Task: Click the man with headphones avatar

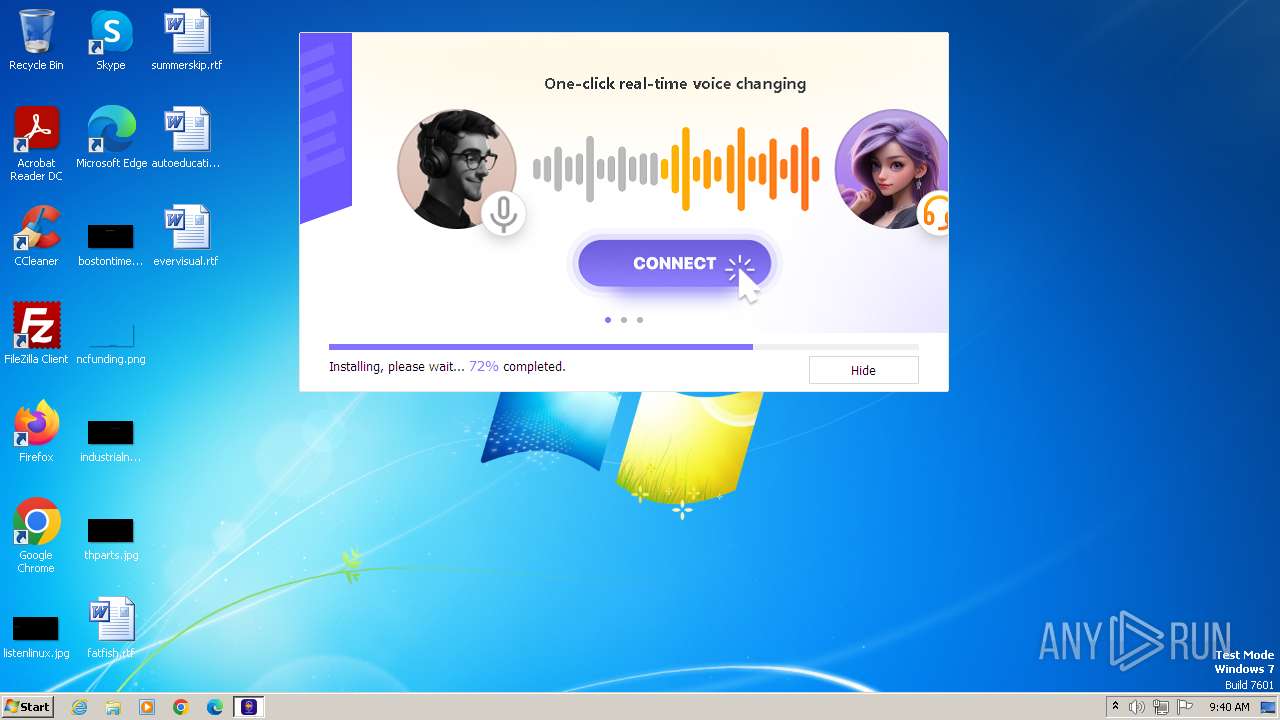Action: click(456, 169)
